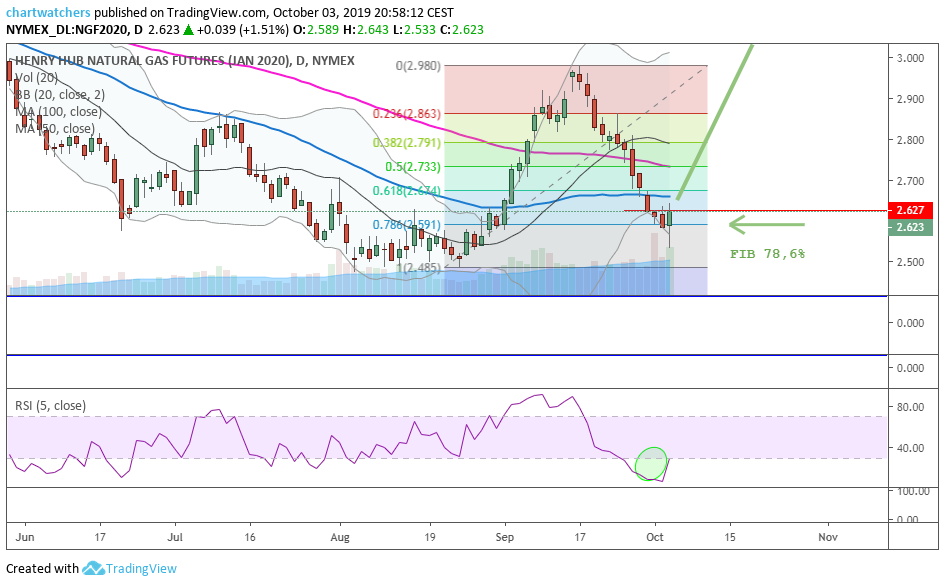
Task: Click the Vol (20) indicator label
Action: tap(36, 77)
